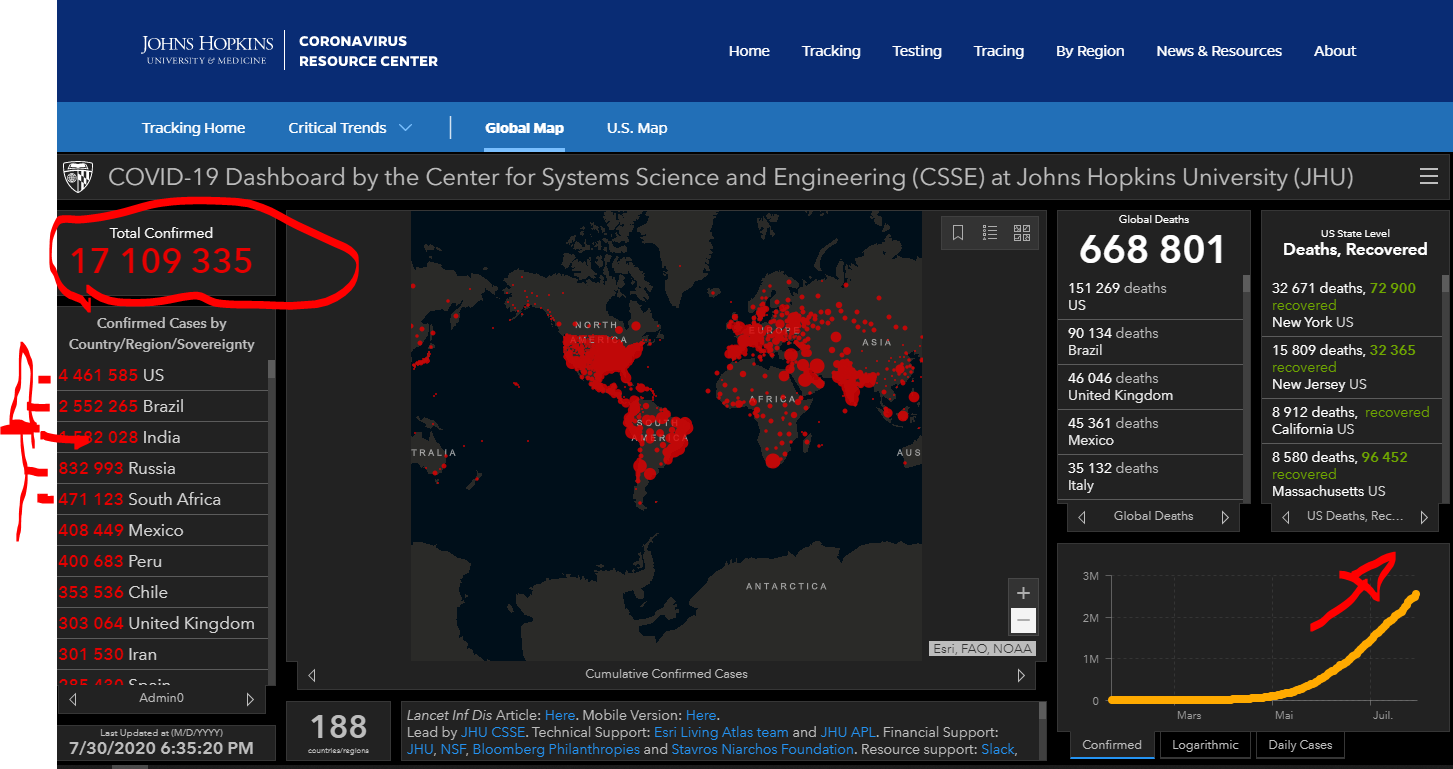Switch to the U.S. Map tab

[637, 128]
